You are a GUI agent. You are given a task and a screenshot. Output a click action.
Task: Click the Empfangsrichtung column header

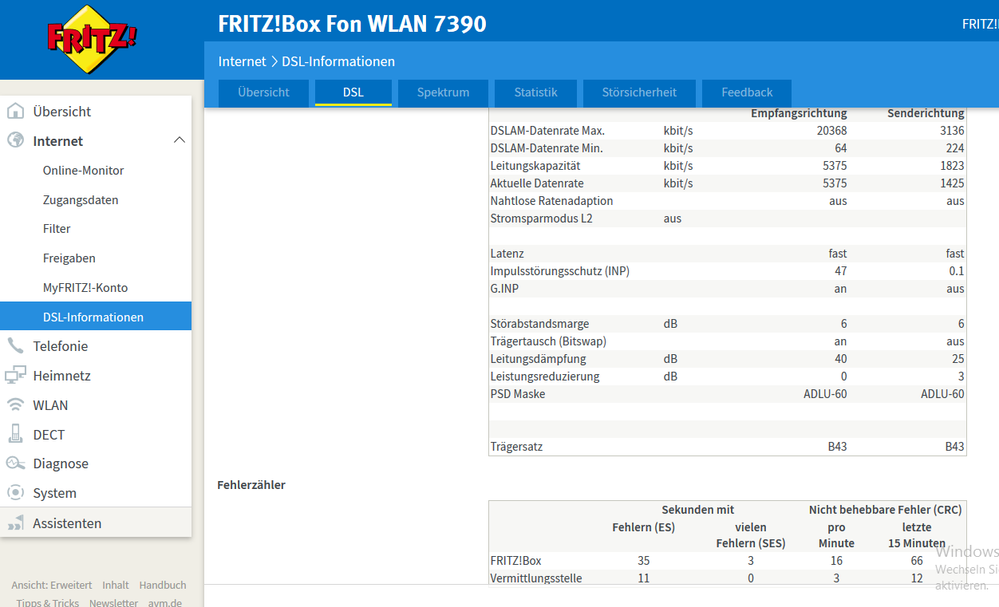coord(799,113)
